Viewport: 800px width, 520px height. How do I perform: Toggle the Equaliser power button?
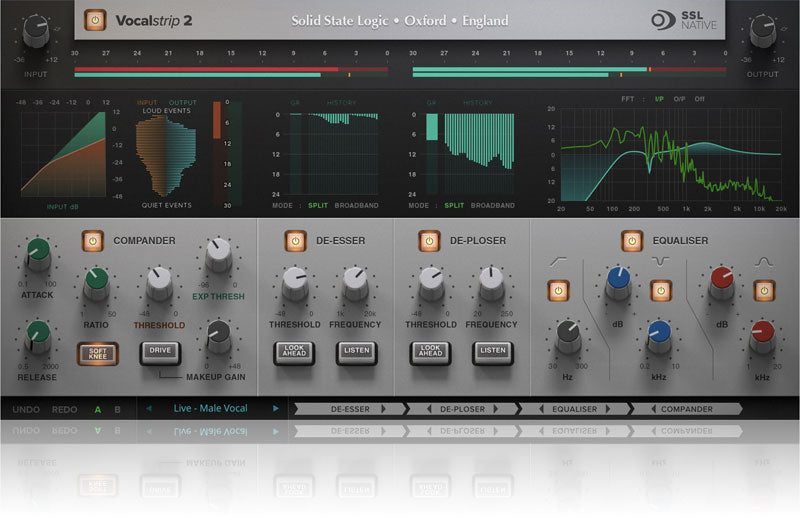pyautogui.click(x=632, y=241)
